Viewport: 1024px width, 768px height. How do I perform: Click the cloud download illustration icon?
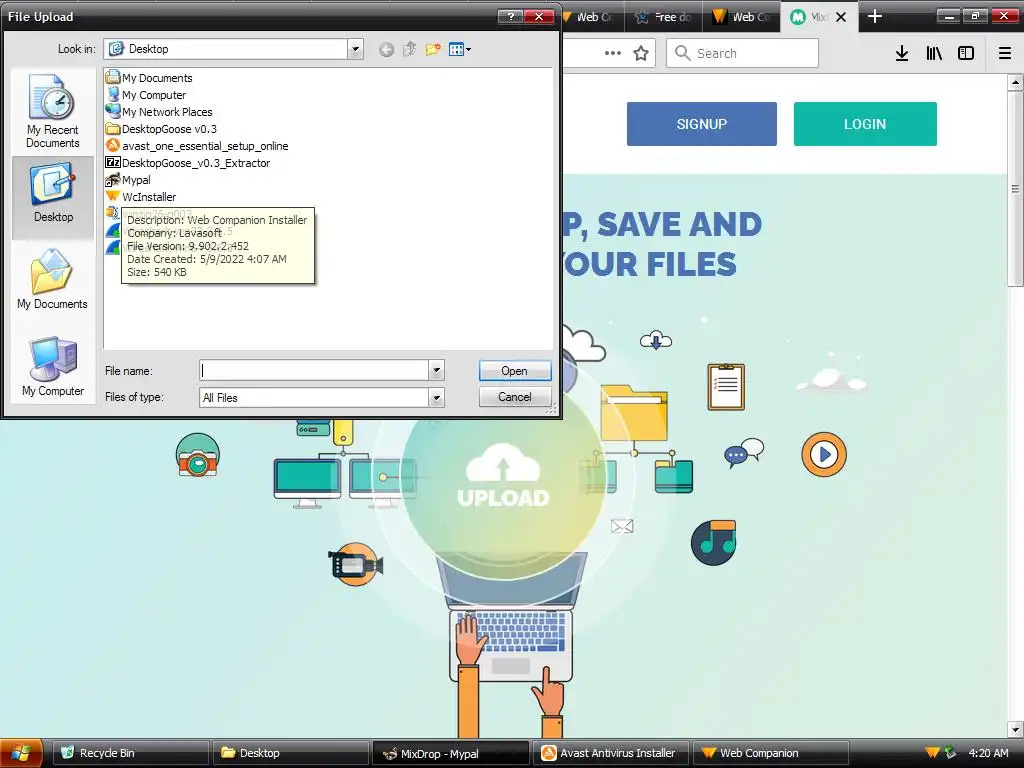[x=656, y=340]
